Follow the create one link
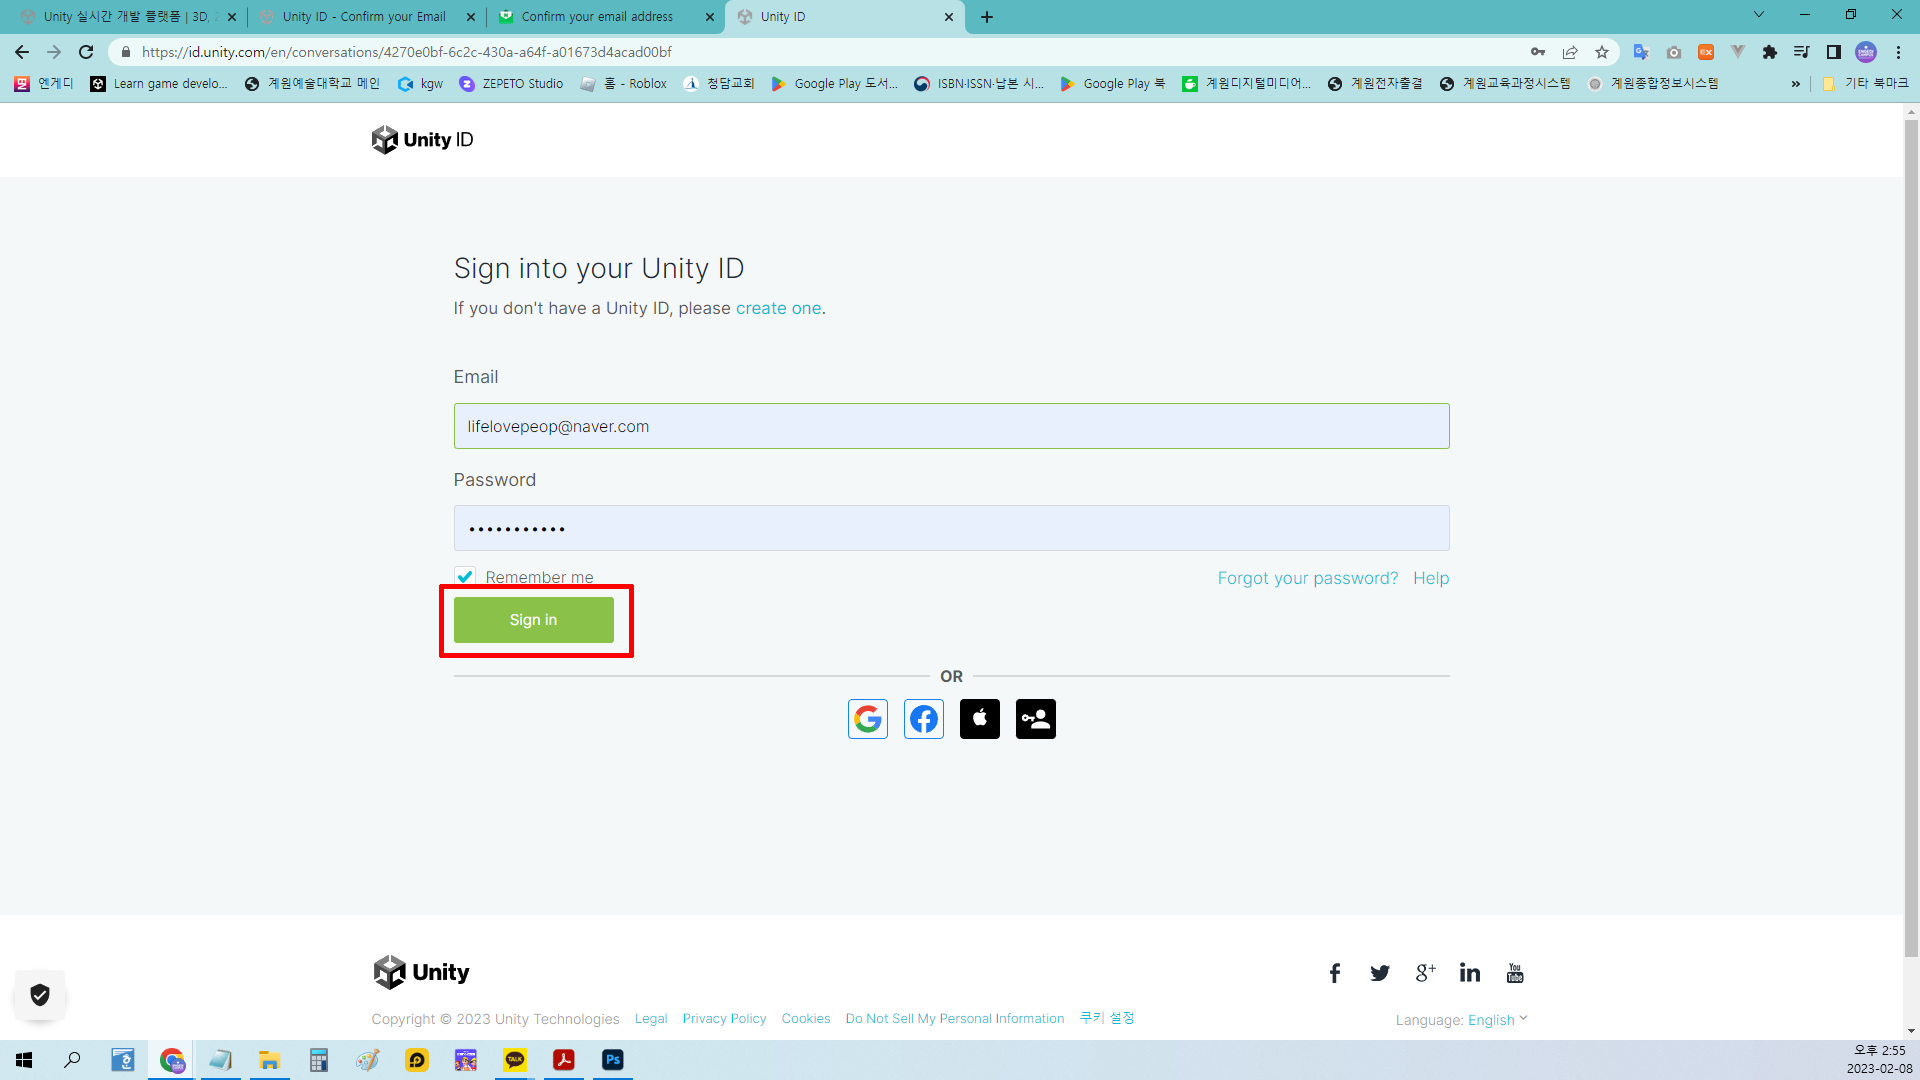Image resolution: width=1920 pixels, height=1080 pixels. (778, 308)
